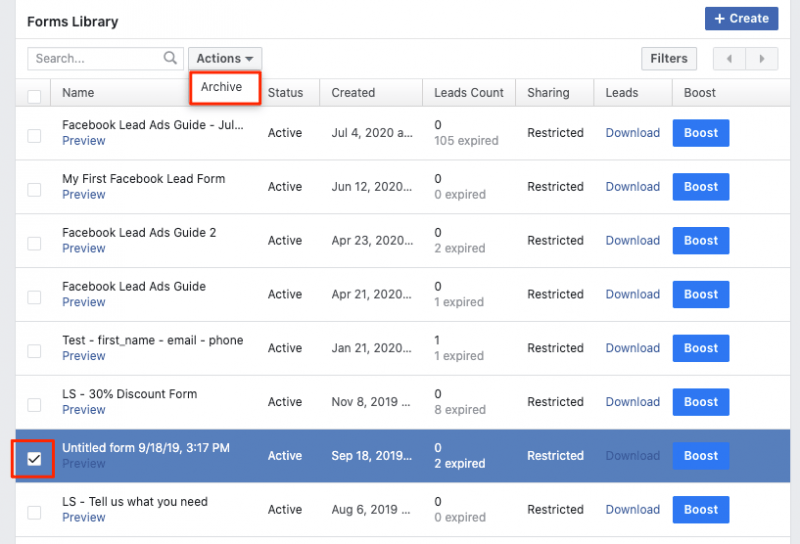Download leads for Facebook Lead Ads Guide 2
The height and width of the screenshot is (544, 800).
coord(633,240)
